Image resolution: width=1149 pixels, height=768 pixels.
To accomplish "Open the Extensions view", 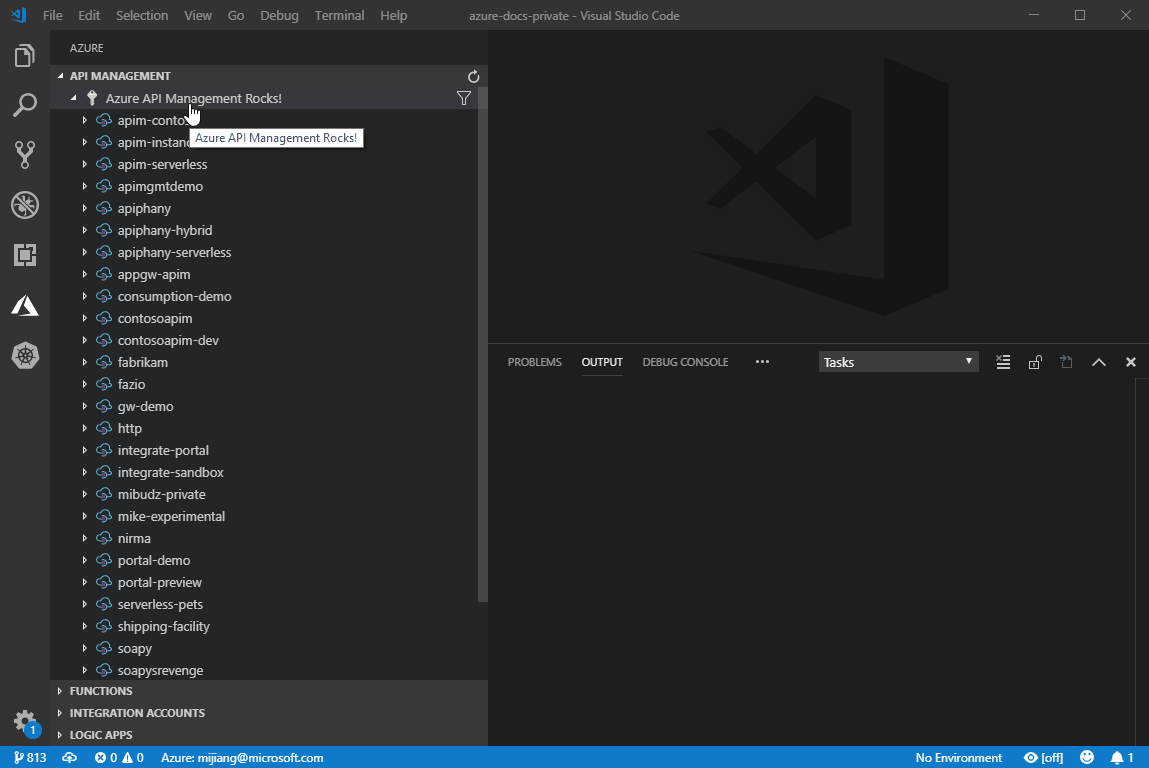I will pos(25,255).
